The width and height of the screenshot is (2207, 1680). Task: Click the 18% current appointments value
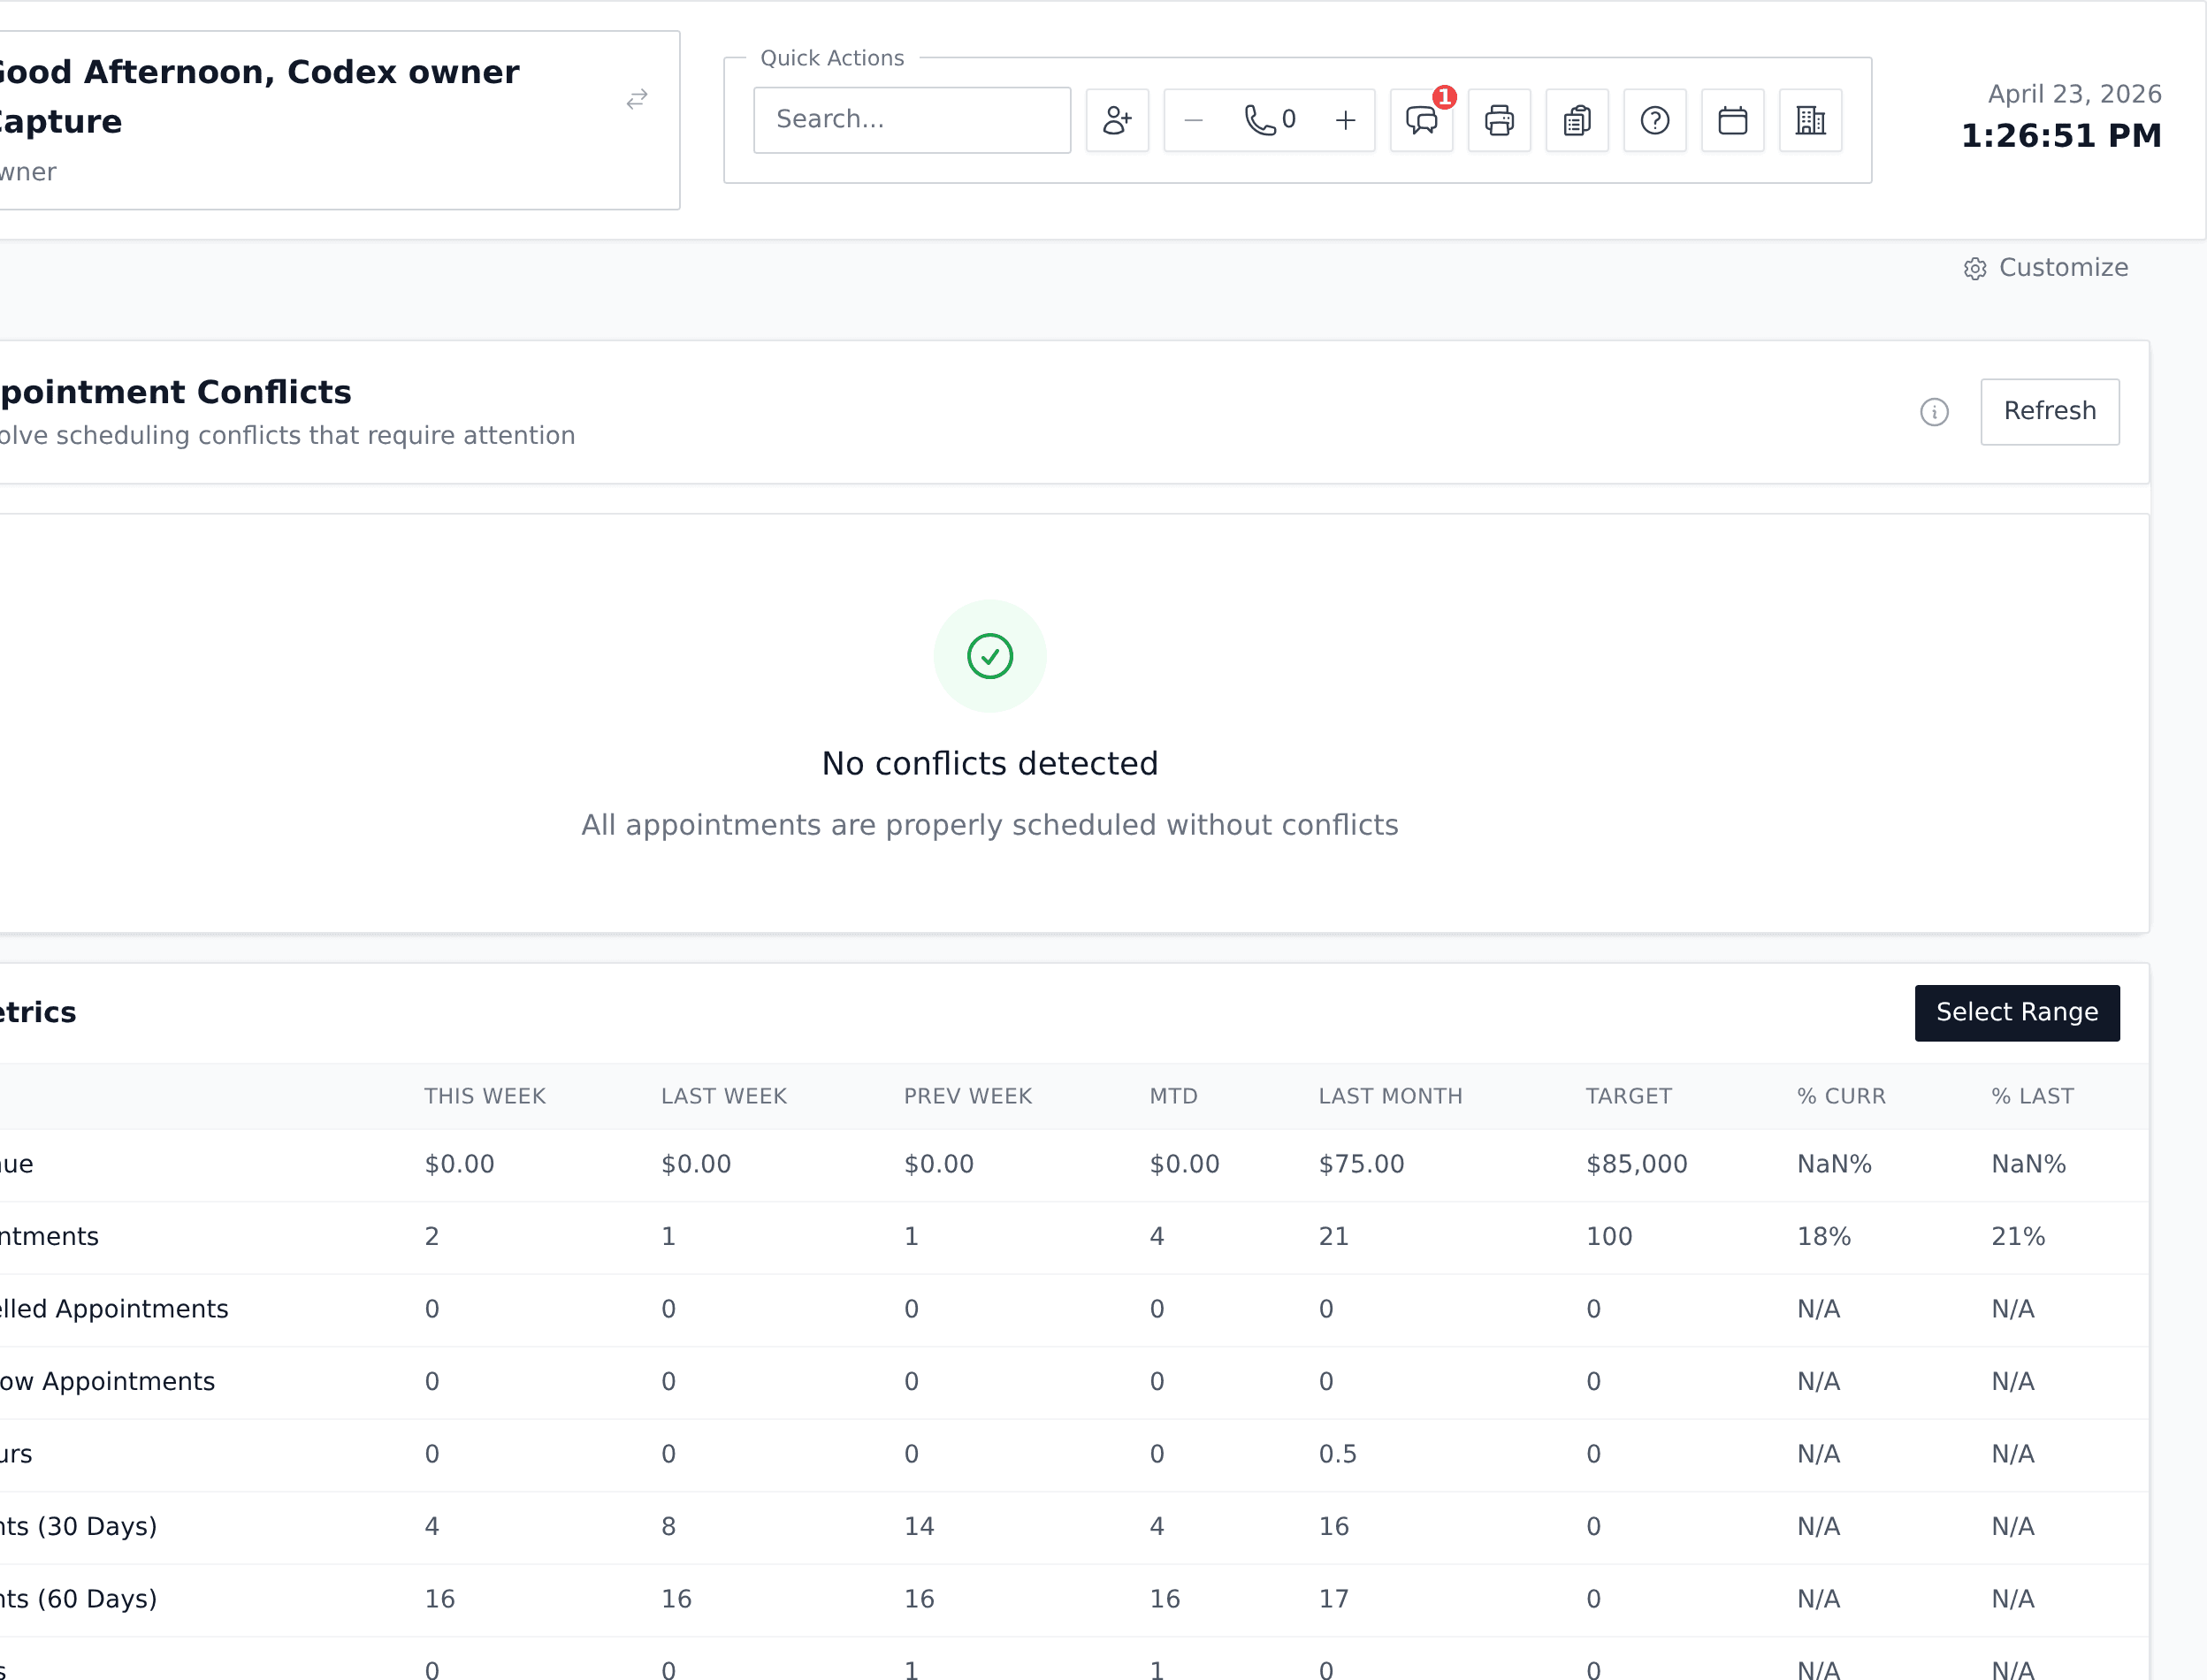[x=1824, y=1237]
